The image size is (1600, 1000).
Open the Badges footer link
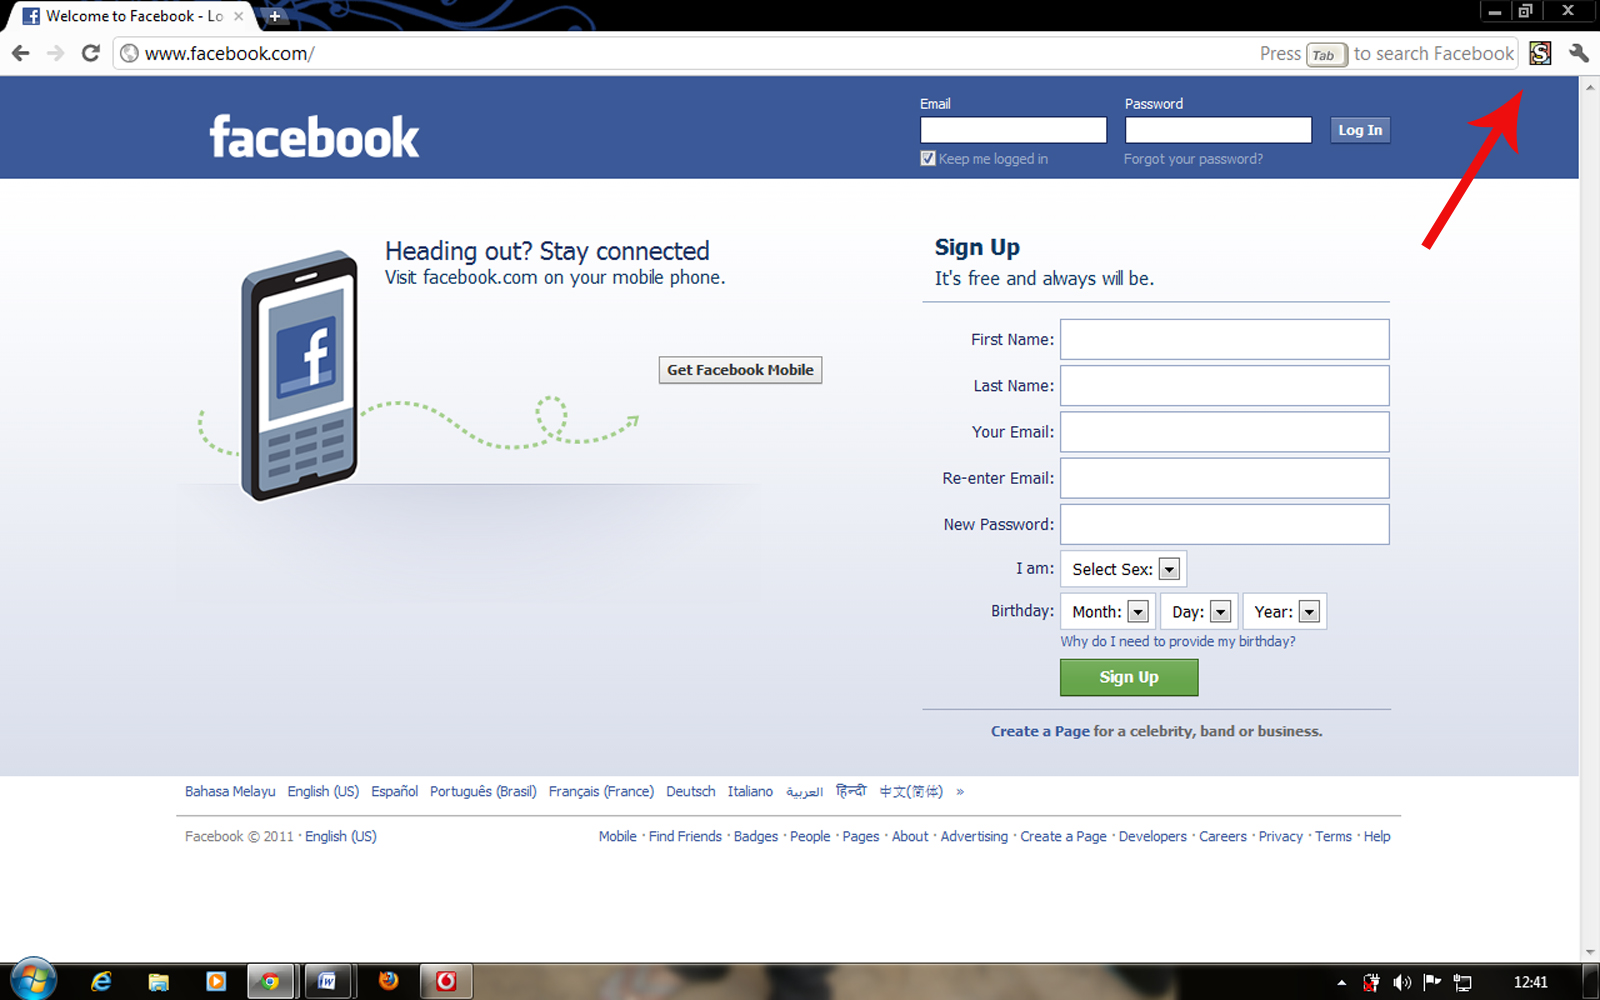(756, 836)
